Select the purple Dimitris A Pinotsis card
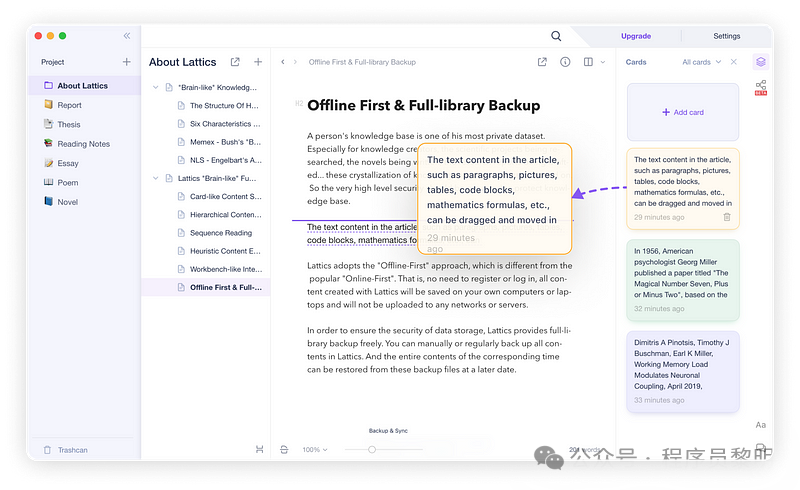800x490 pixels. coord(683,372)
